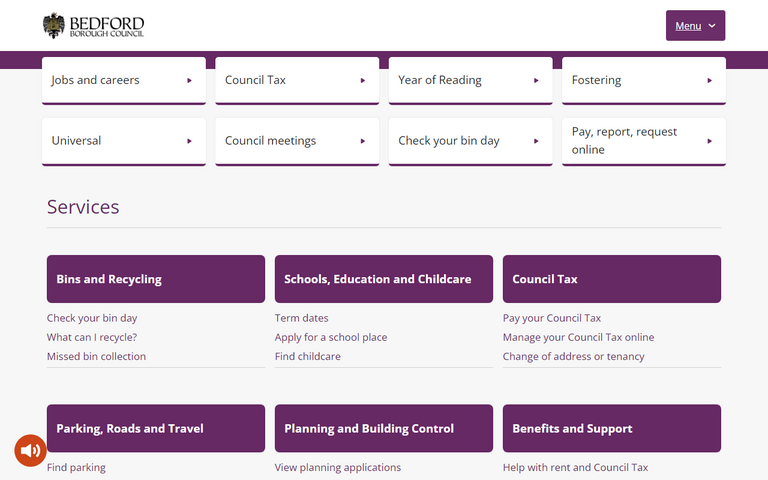
Task: Click the Missed bin collection link
Action: pos(96,356)
